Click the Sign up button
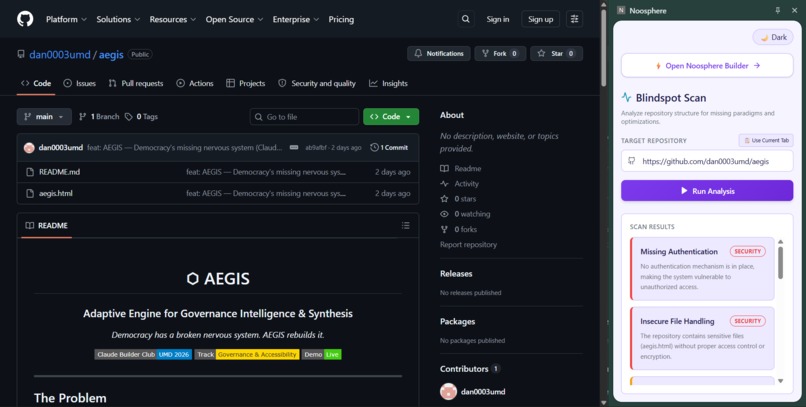The image size is (806, 407). click(x=540, y=19)
